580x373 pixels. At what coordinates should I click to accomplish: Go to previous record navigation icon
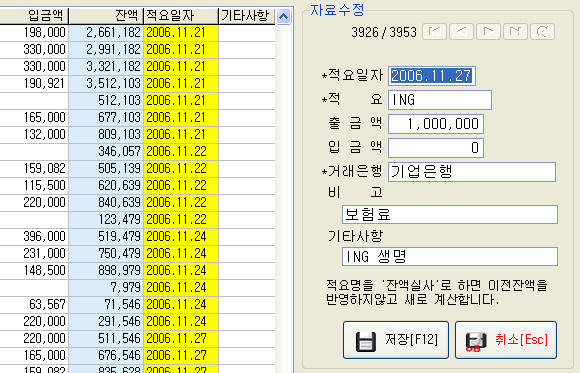click(x=461, y=32)
